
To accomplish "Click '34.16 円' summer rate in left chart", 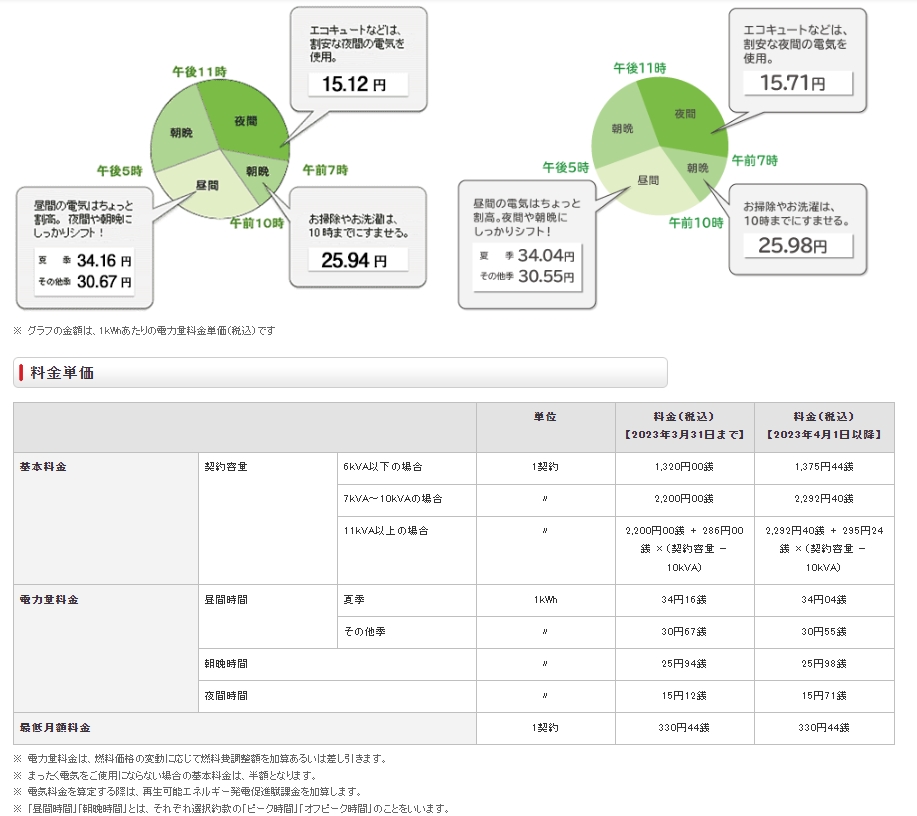I will point(104,260).
